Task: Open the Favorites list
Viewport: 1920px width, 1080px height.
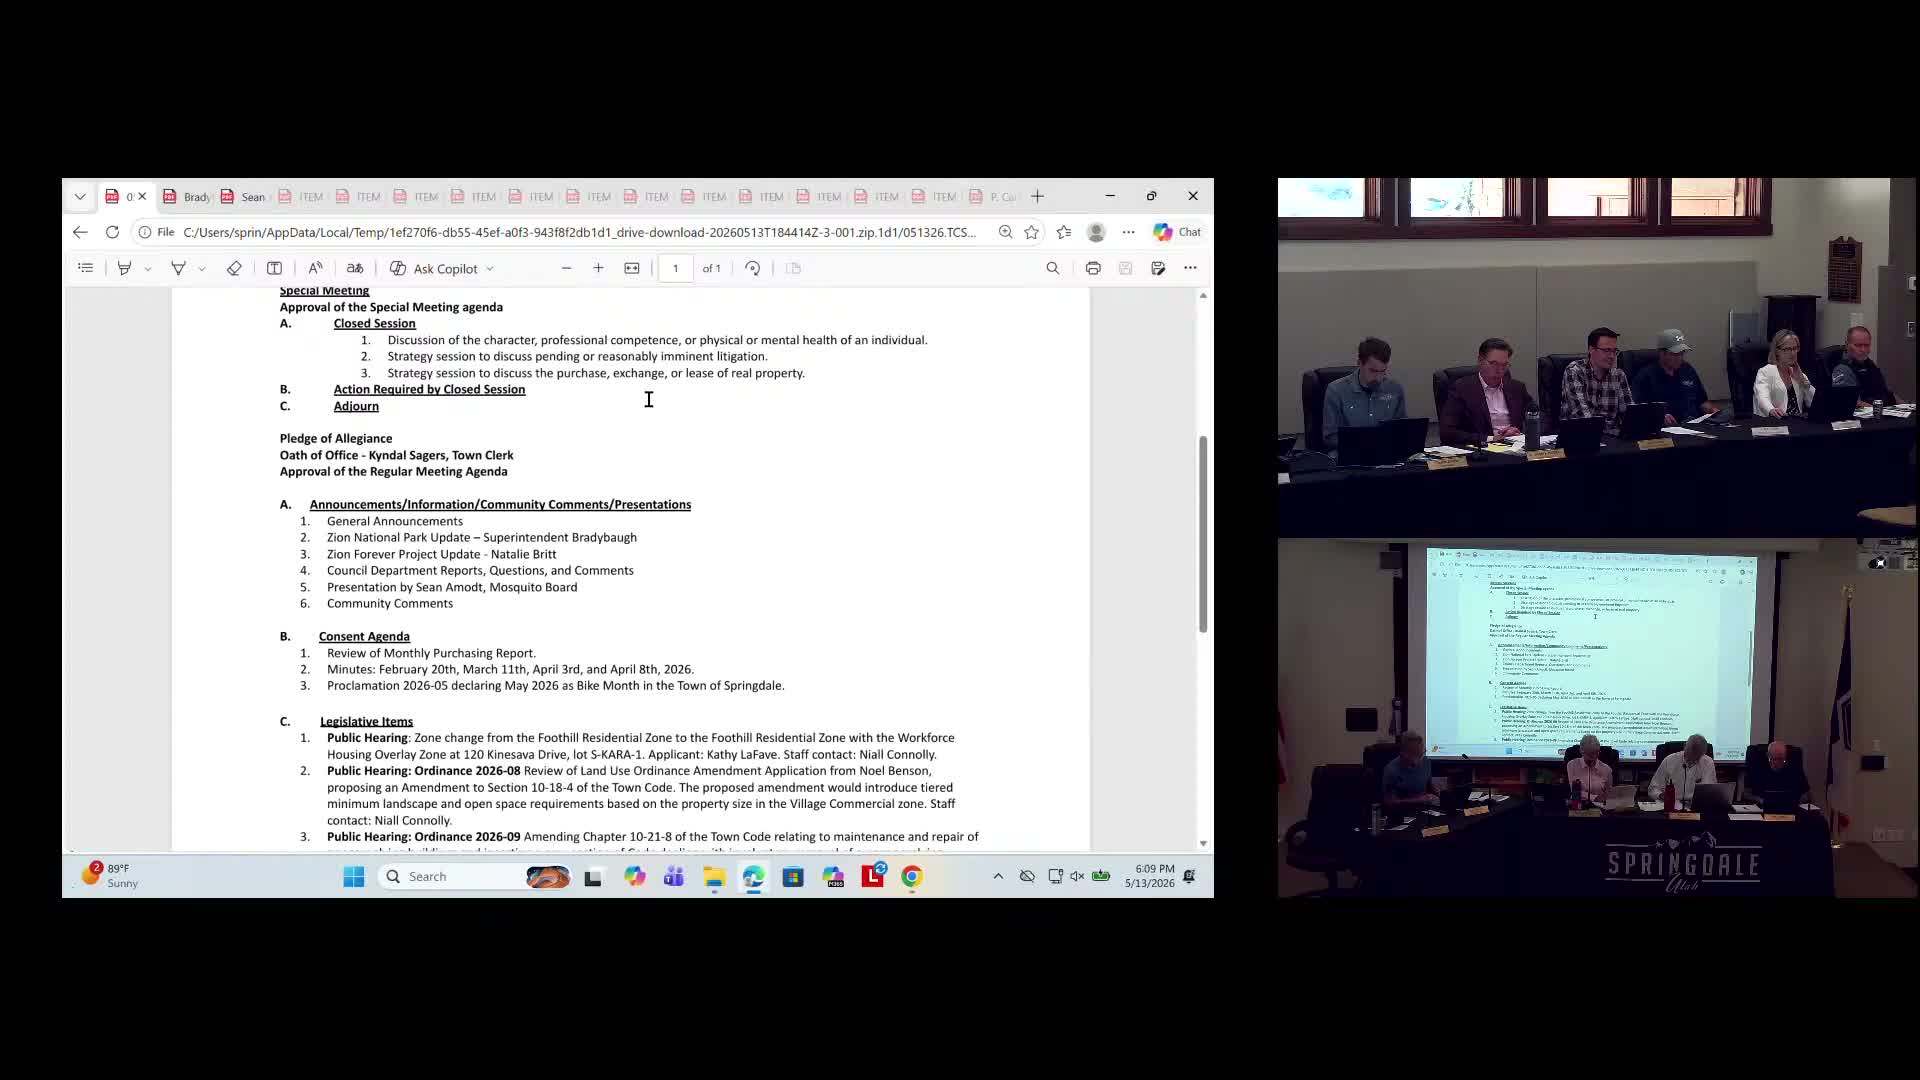Action: point(1064,232)
